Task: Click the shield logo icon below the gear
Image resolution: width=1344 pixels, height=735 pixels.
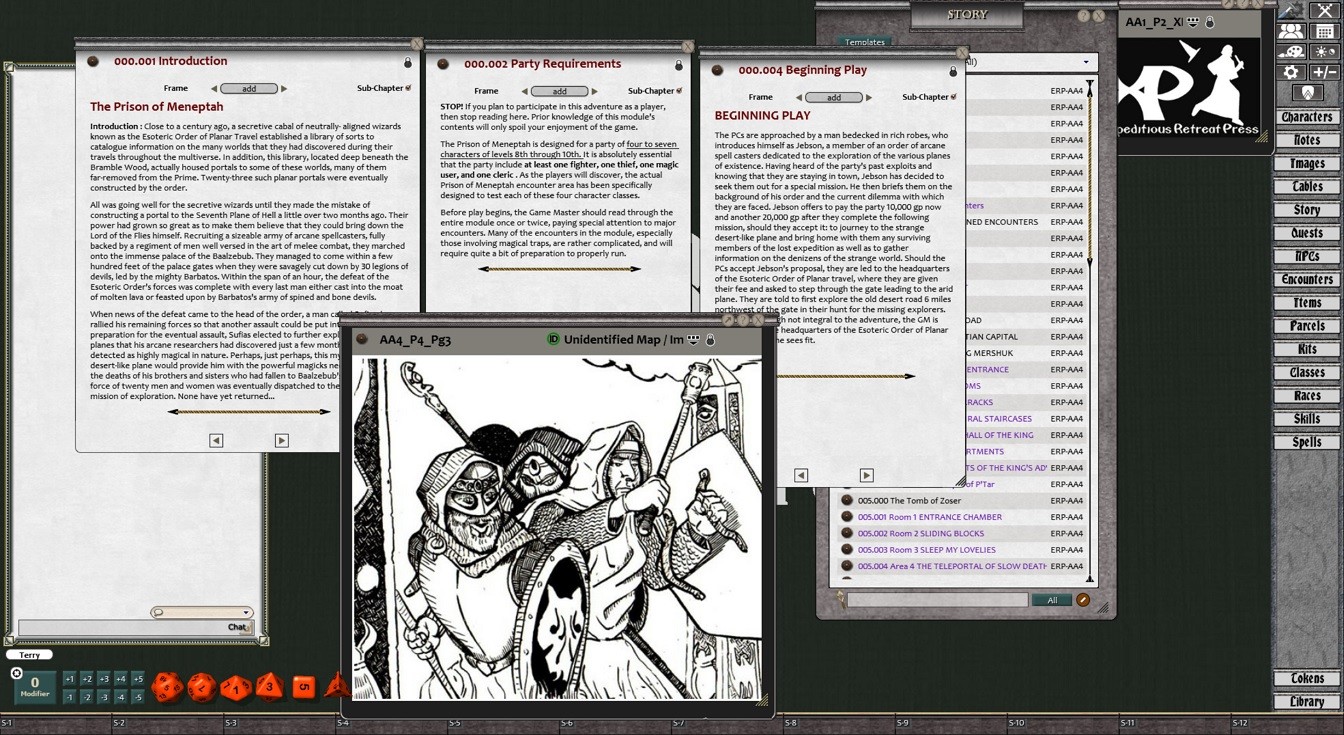Action: point(1309,91)
